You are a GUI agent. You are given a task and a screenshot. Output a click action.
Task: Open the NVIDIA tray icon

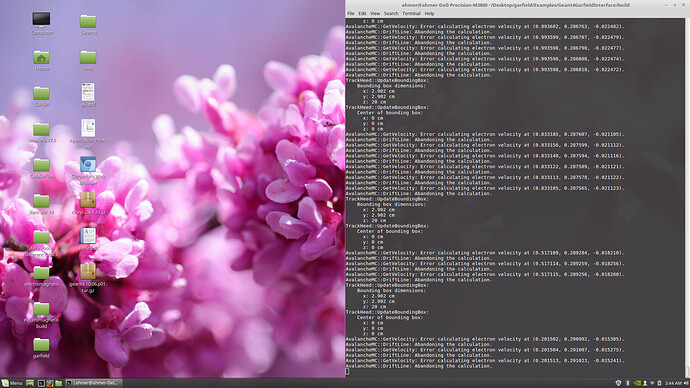pos(637,383)
